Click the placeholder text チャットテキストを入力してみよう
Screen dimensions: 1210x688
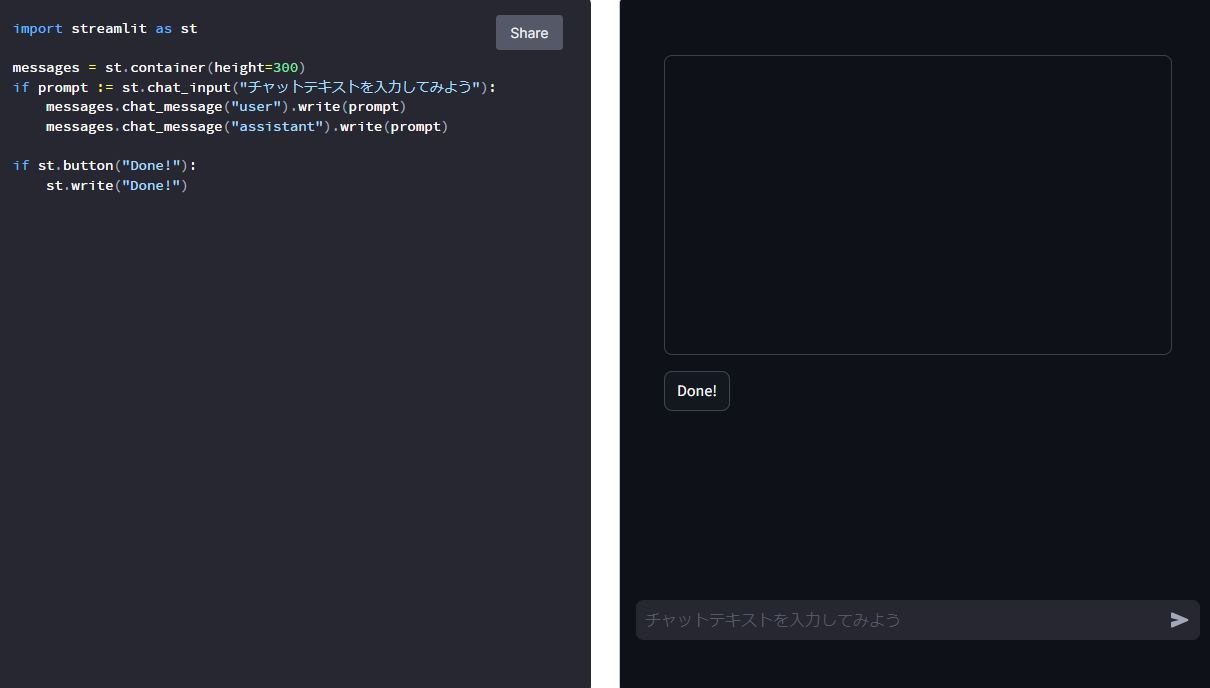pyautogui.click(x=772, y=620)
